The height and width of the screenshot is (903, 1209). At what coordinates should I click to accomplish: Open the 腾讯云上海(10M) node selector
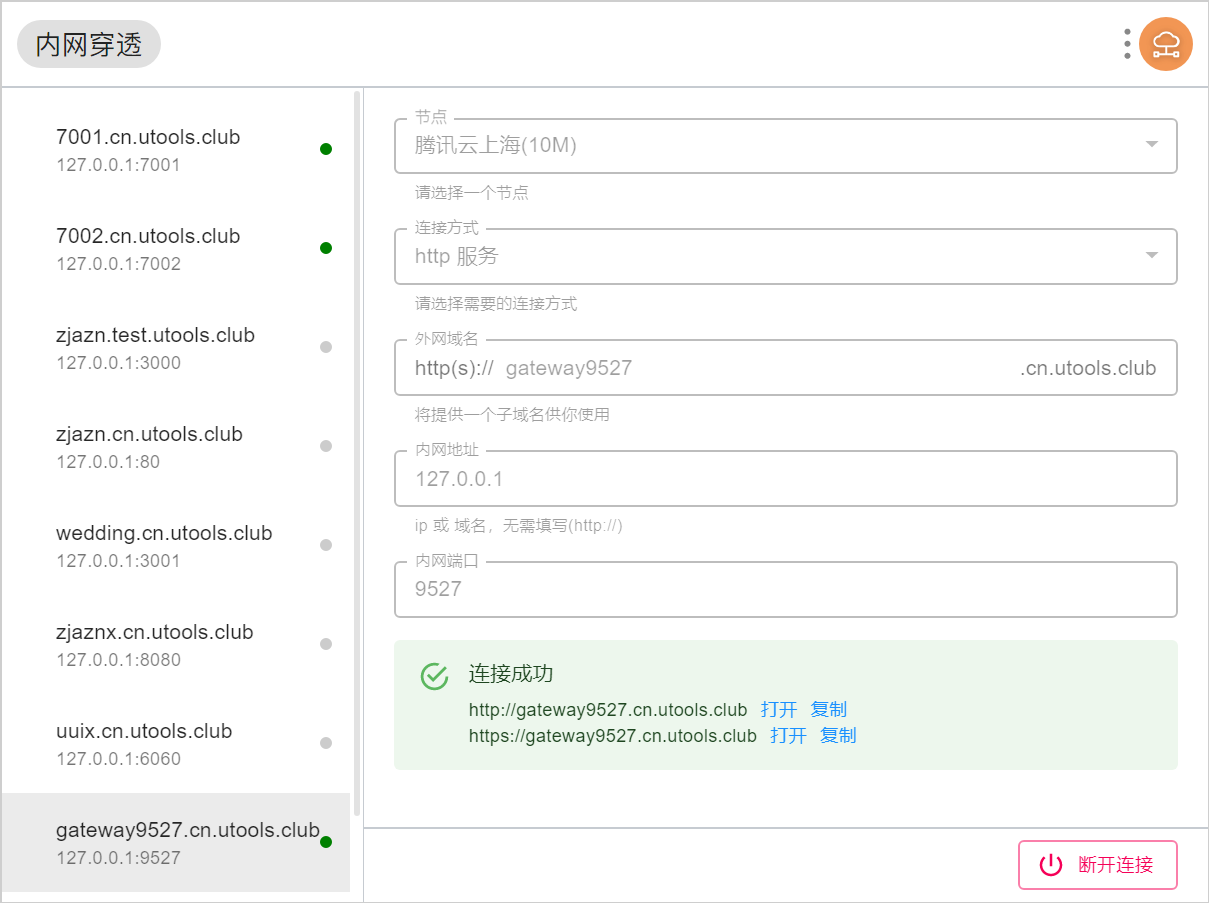click(770, 146)
